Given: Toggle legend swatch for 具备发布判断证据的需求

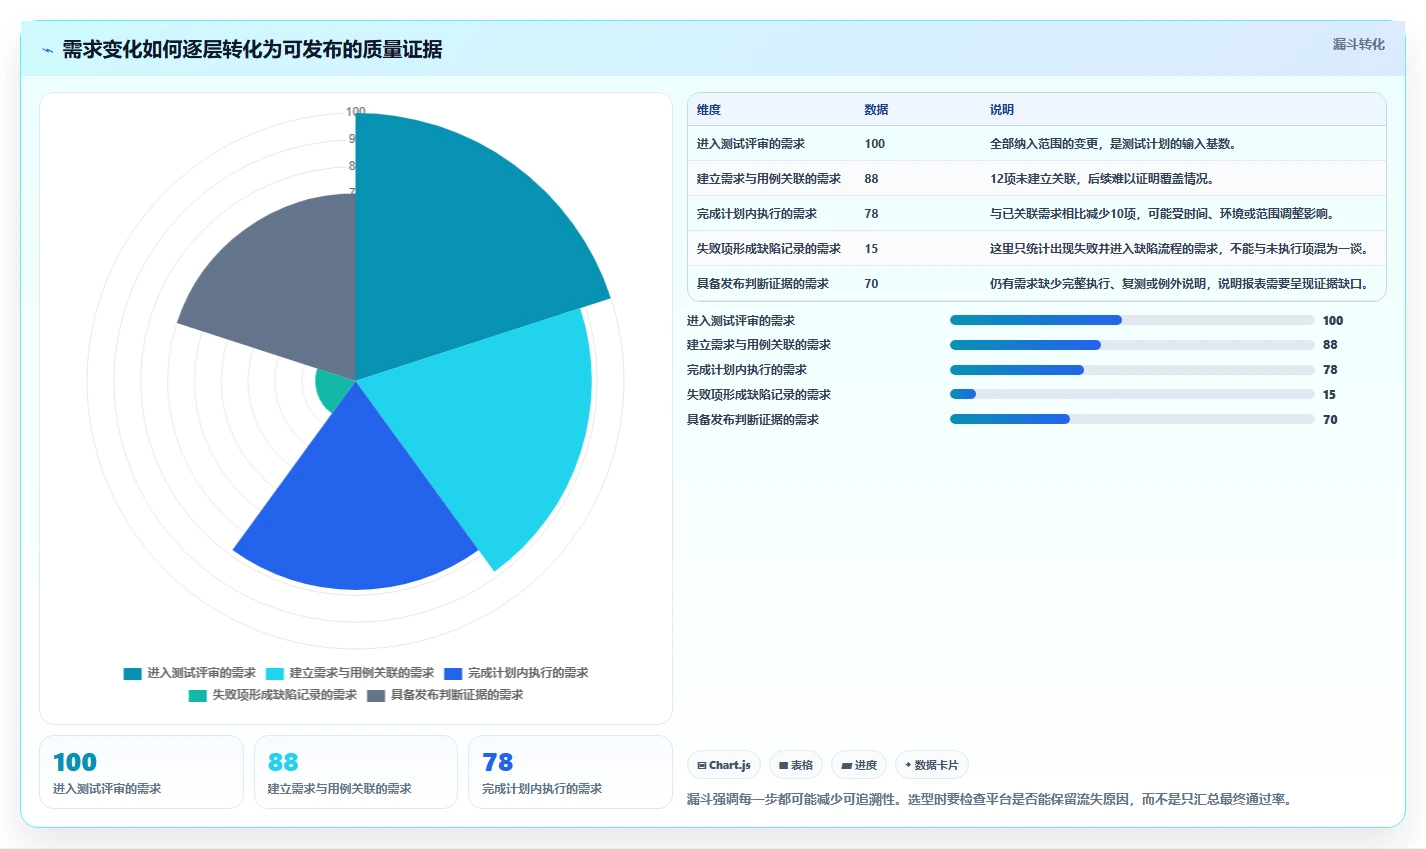Looking at the screenshot, I should [376, 695].
